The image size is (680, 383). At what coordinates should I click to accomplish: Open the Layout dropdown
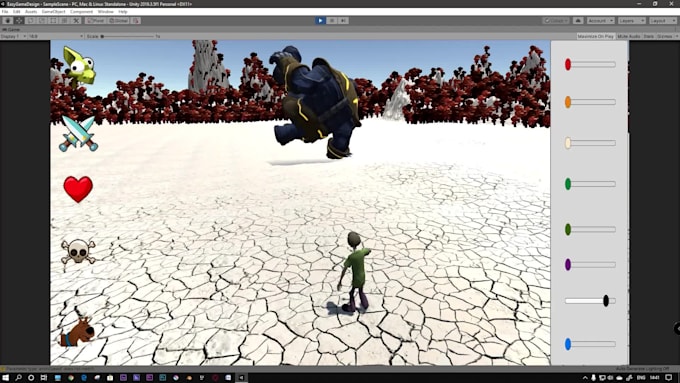click(663, 20)
